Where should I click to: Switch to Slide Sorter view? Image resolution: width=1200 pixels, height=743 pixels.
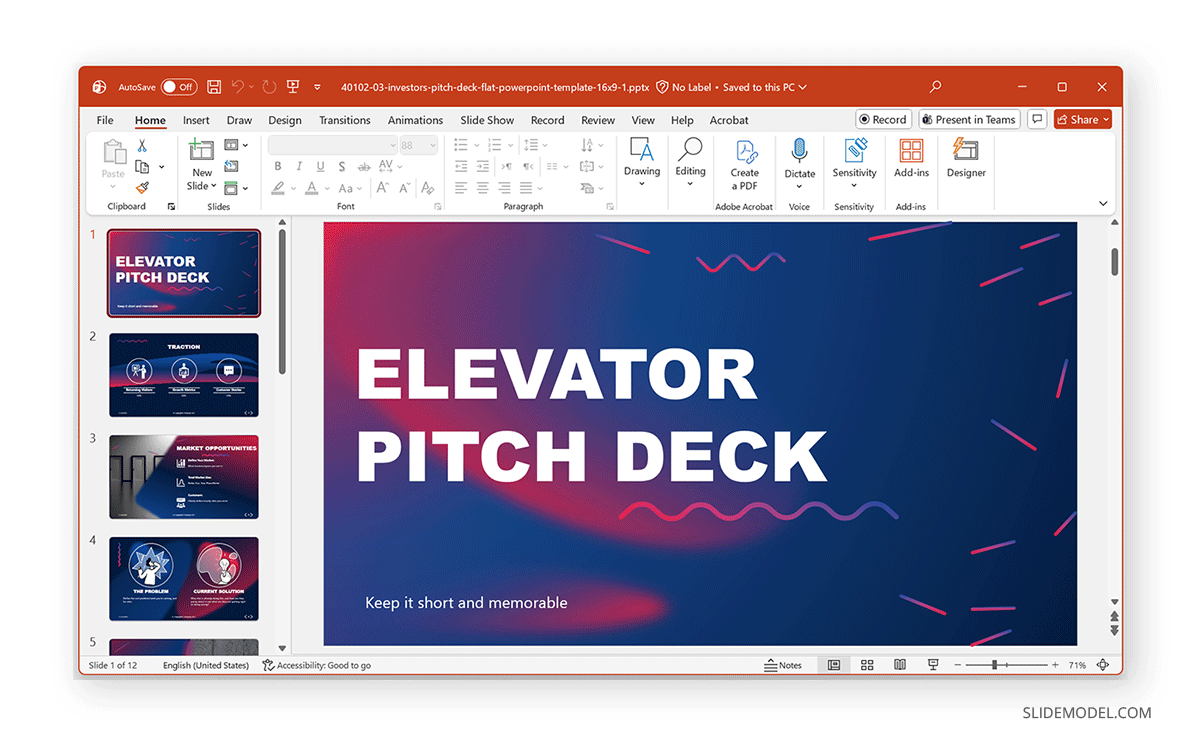[x=866, y=664]
